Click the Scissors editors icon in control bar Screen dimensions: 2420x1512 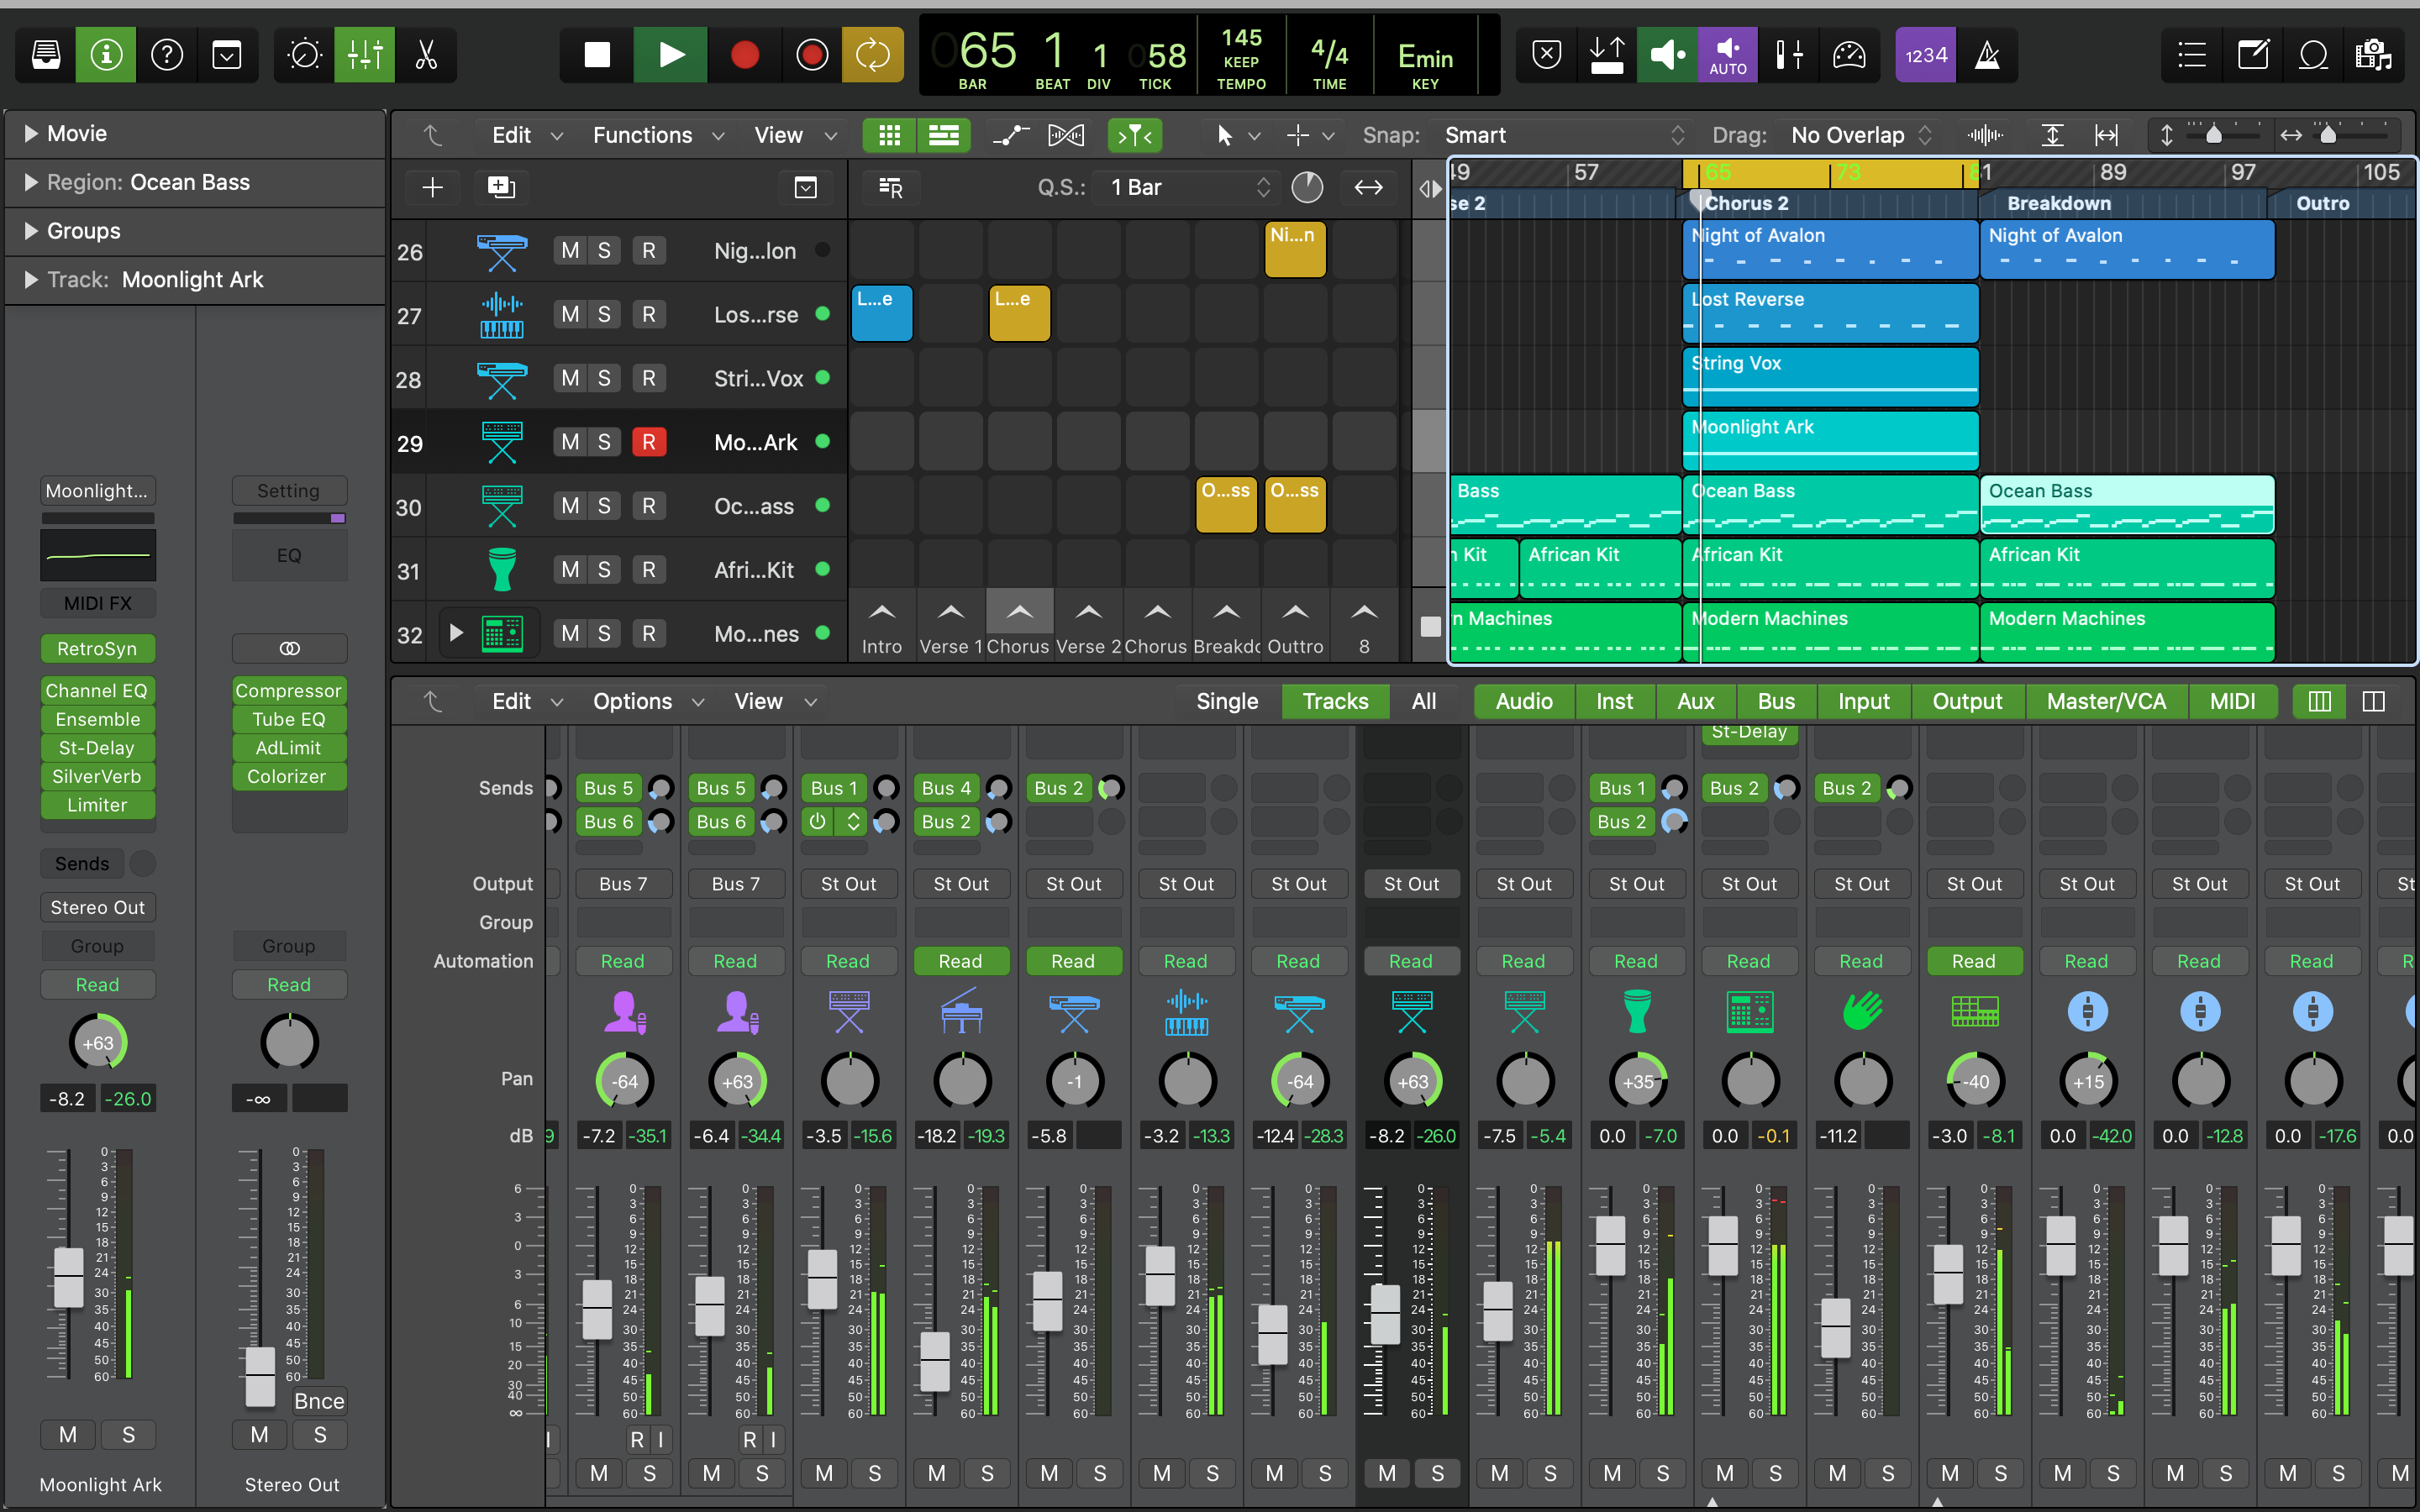[x=426, y=55]
